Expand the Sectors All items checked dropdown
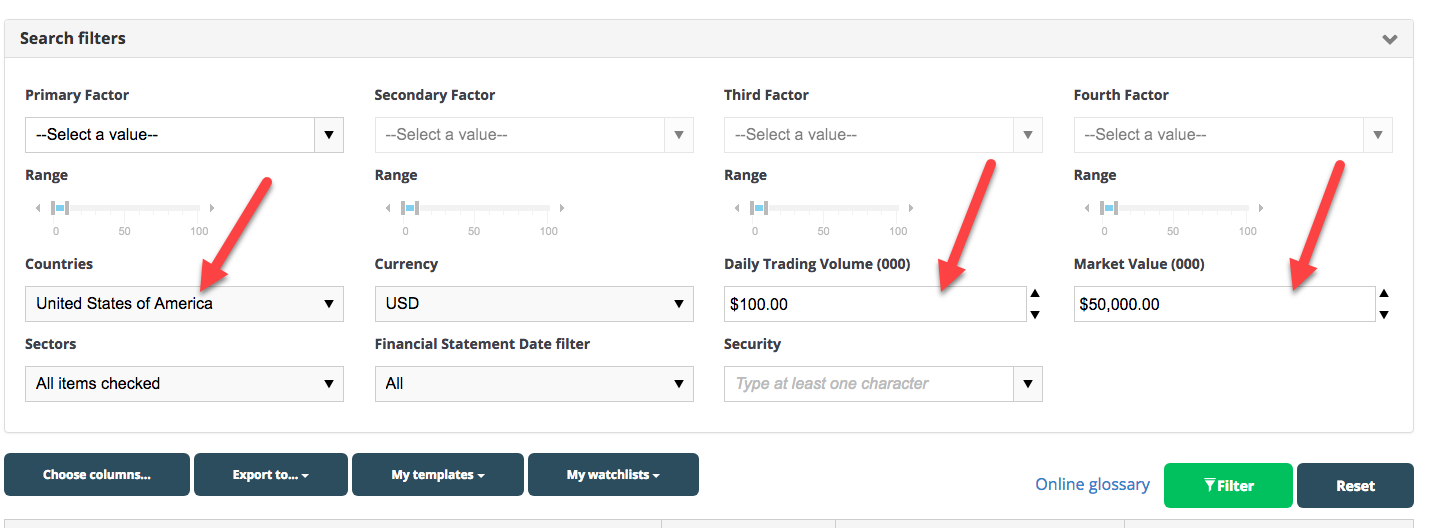Screen dimensions: 1429x528 coord(184,384)
